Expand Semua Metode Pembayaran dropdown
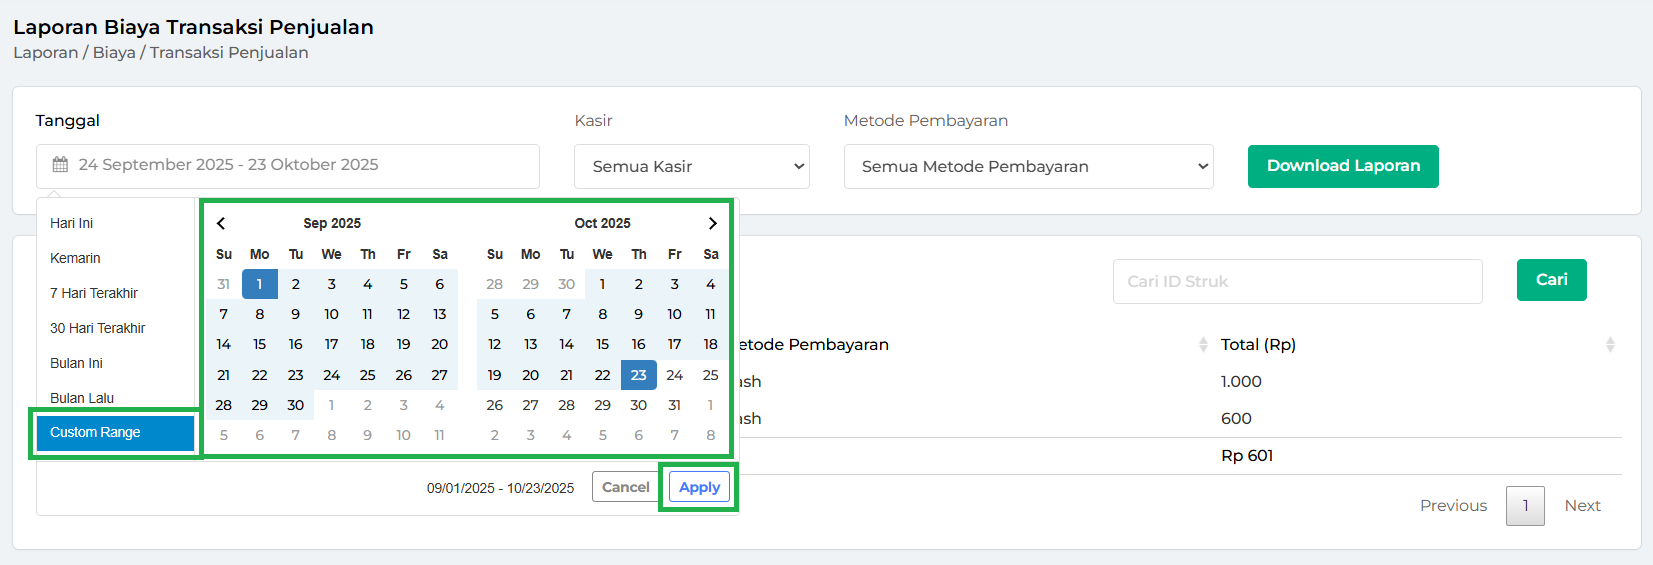Image resolution: width=1653 pixels, height=565 pixels. (x=1028, y=166)
